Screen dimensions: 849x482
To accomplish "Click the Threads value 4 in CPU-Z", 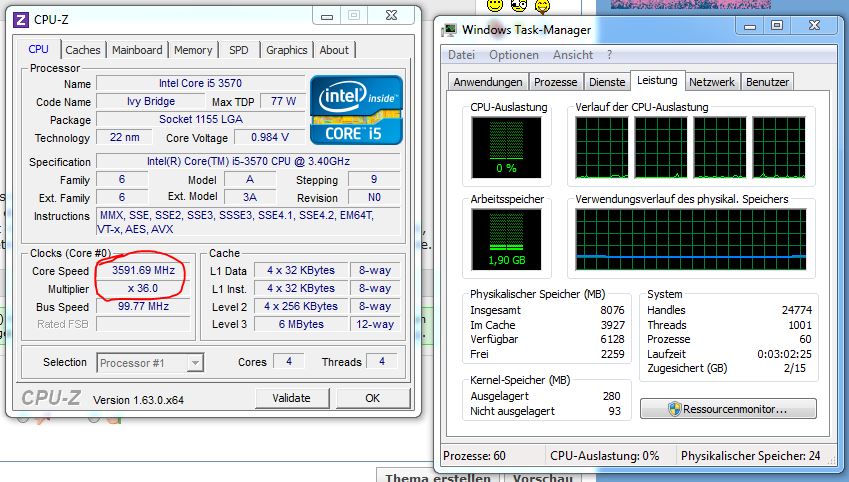I will click(x=382, y=361).
